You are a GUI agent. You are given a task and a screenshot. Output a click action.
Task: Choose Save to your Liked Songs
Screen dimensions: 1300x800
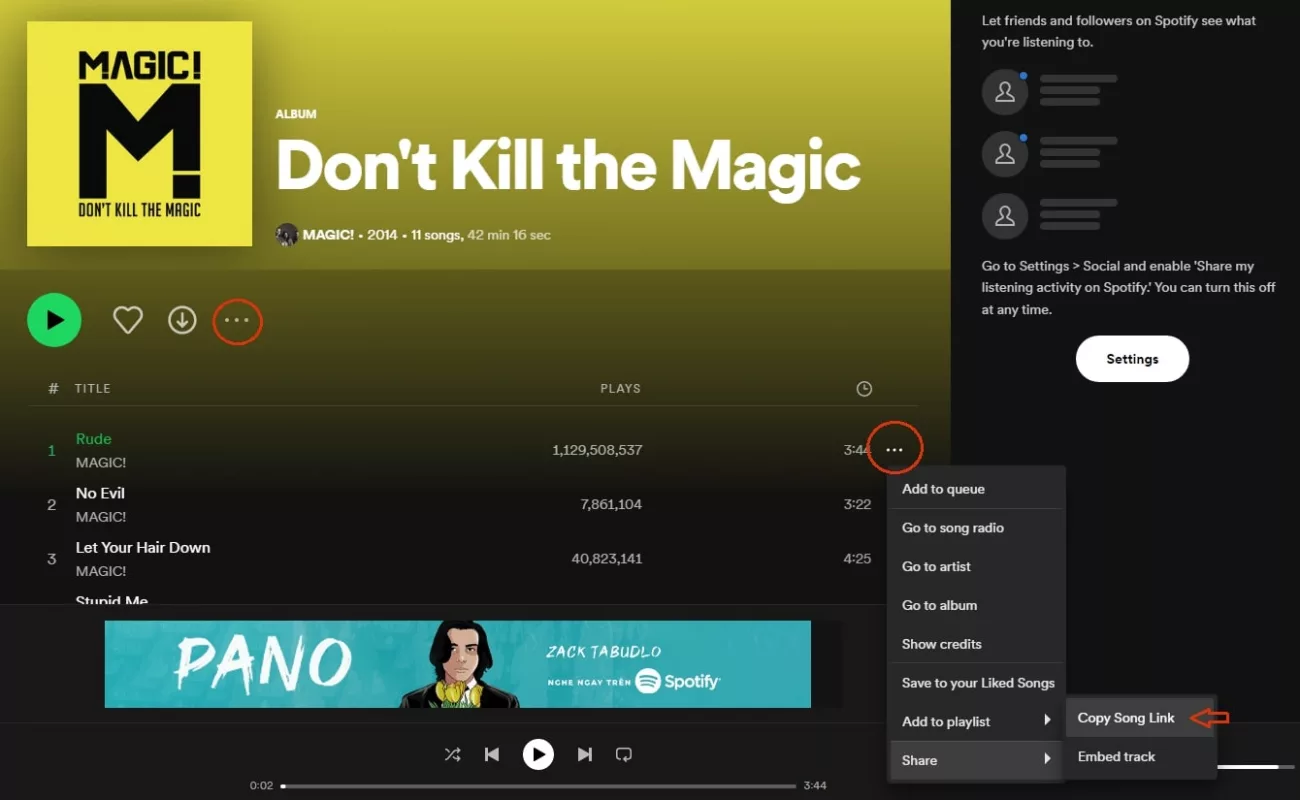pyautogui.click(x=976, y=683)
